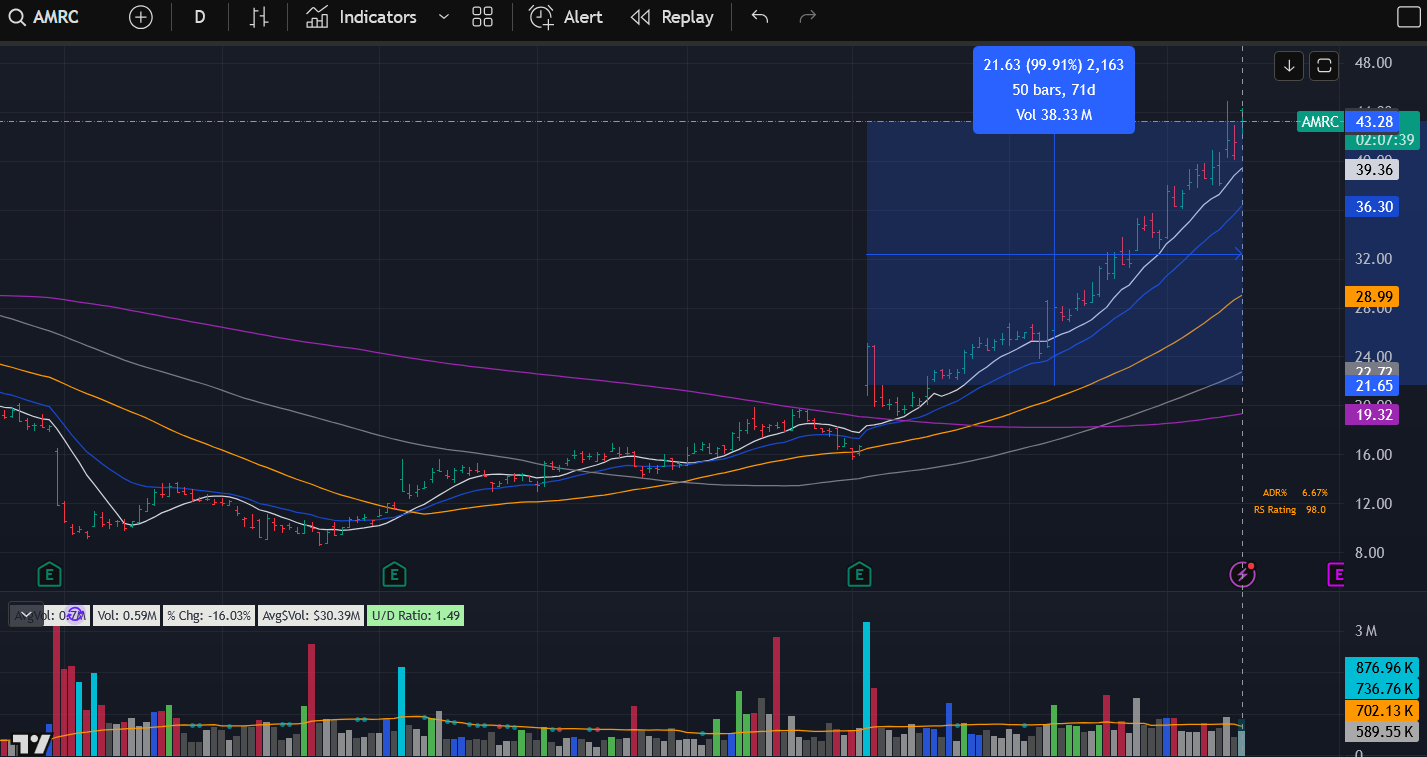Open the D timeframe interval selector

(200, 17)
